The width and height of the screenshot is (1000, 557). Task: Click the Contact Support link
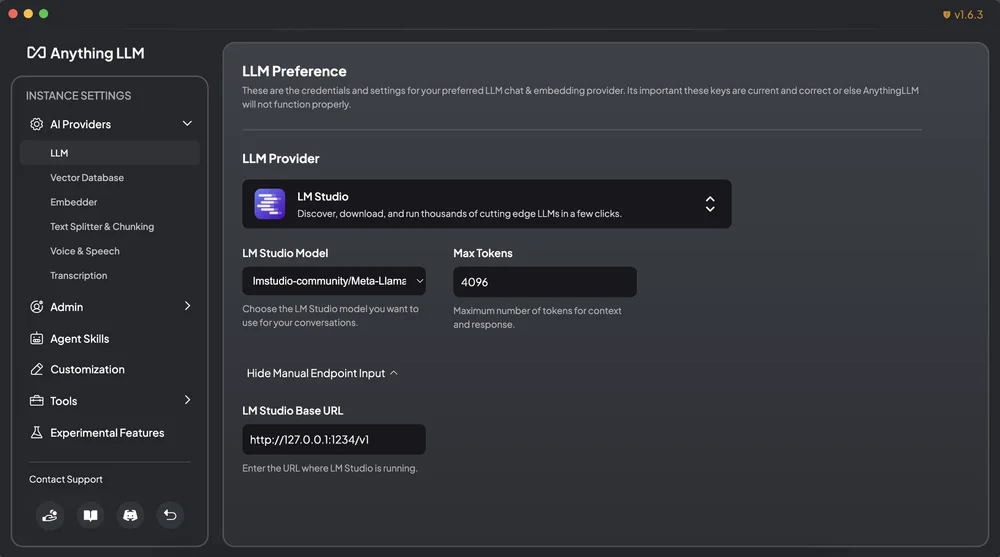point(66,479)
